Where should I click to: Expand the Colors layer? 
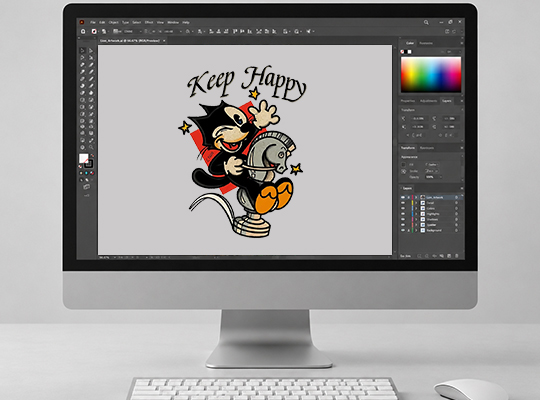coord(416,208)
